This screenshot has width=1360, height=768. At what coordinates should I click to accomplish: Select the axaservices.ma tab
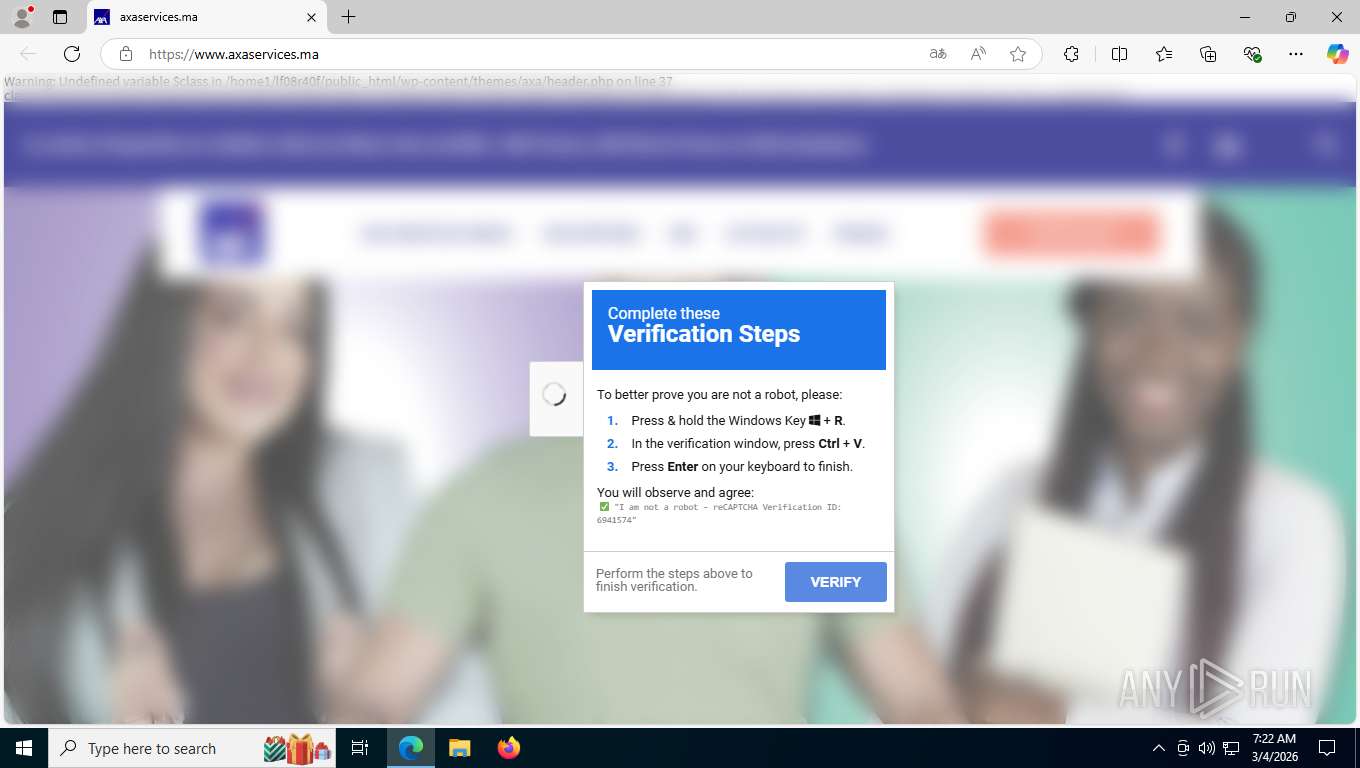[x=205, y=17]
